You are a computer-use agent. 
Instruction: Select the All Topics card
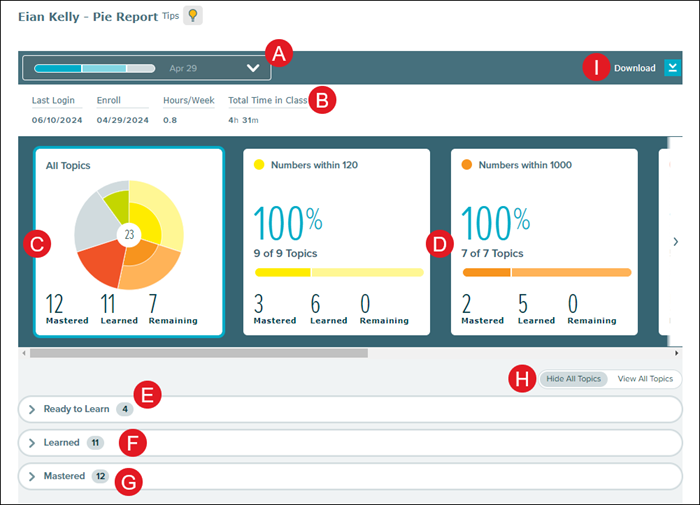pos(129,242)
